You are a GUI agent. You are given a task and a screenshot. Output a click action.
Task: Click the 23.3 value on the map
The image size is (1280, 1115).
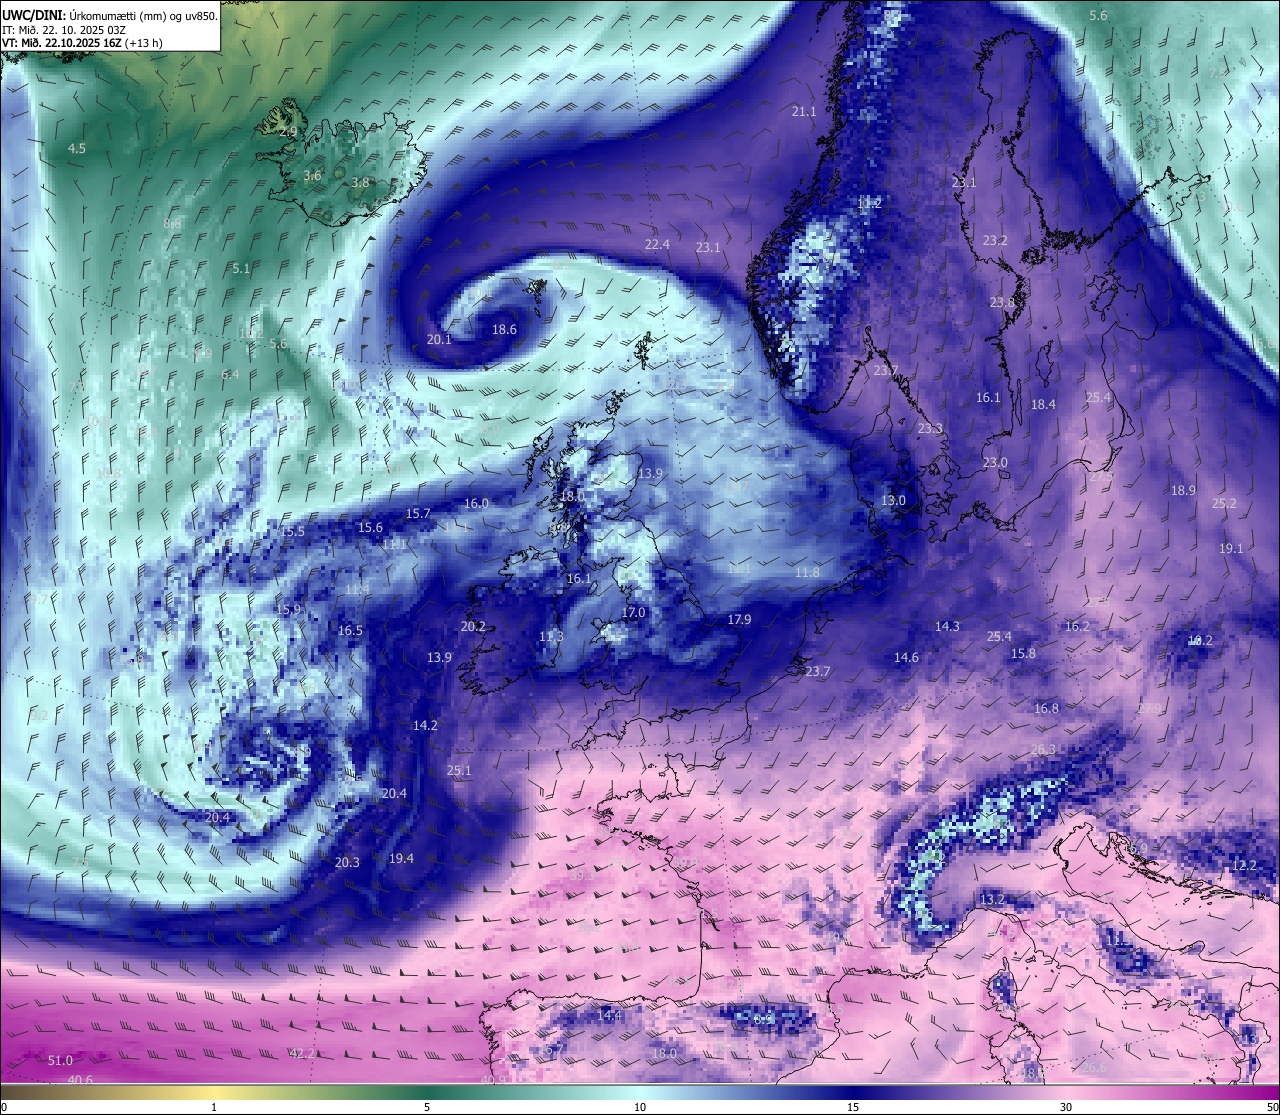coord(930,428)
